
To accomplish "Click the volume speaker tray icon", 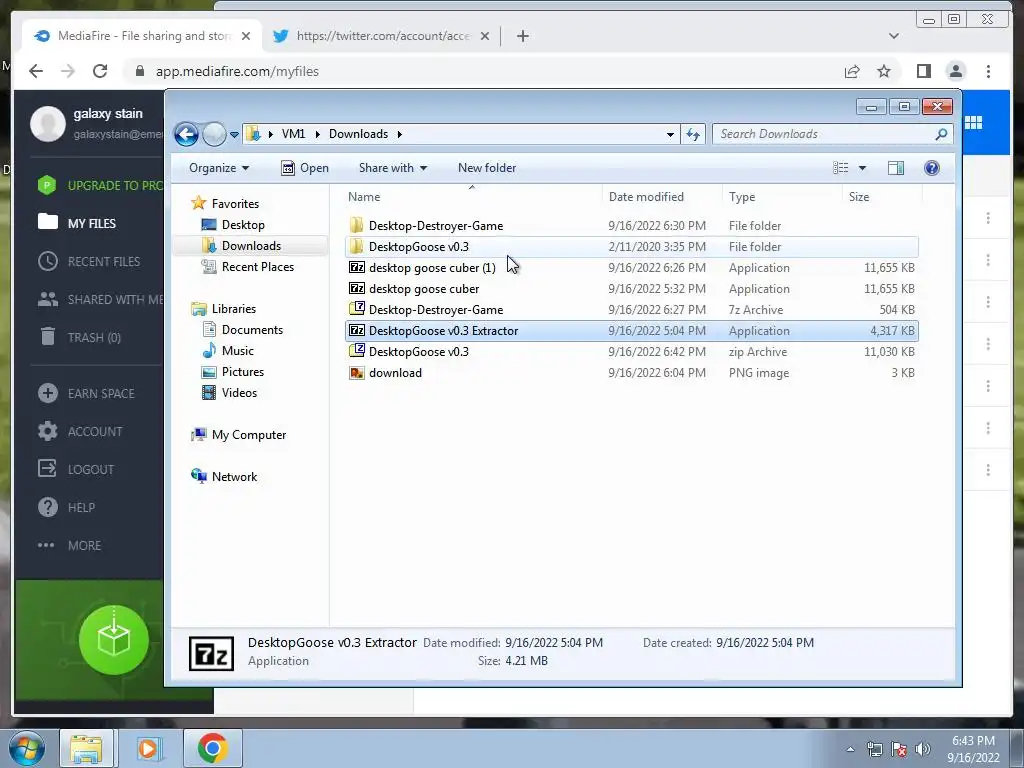I will coord(923,750).
